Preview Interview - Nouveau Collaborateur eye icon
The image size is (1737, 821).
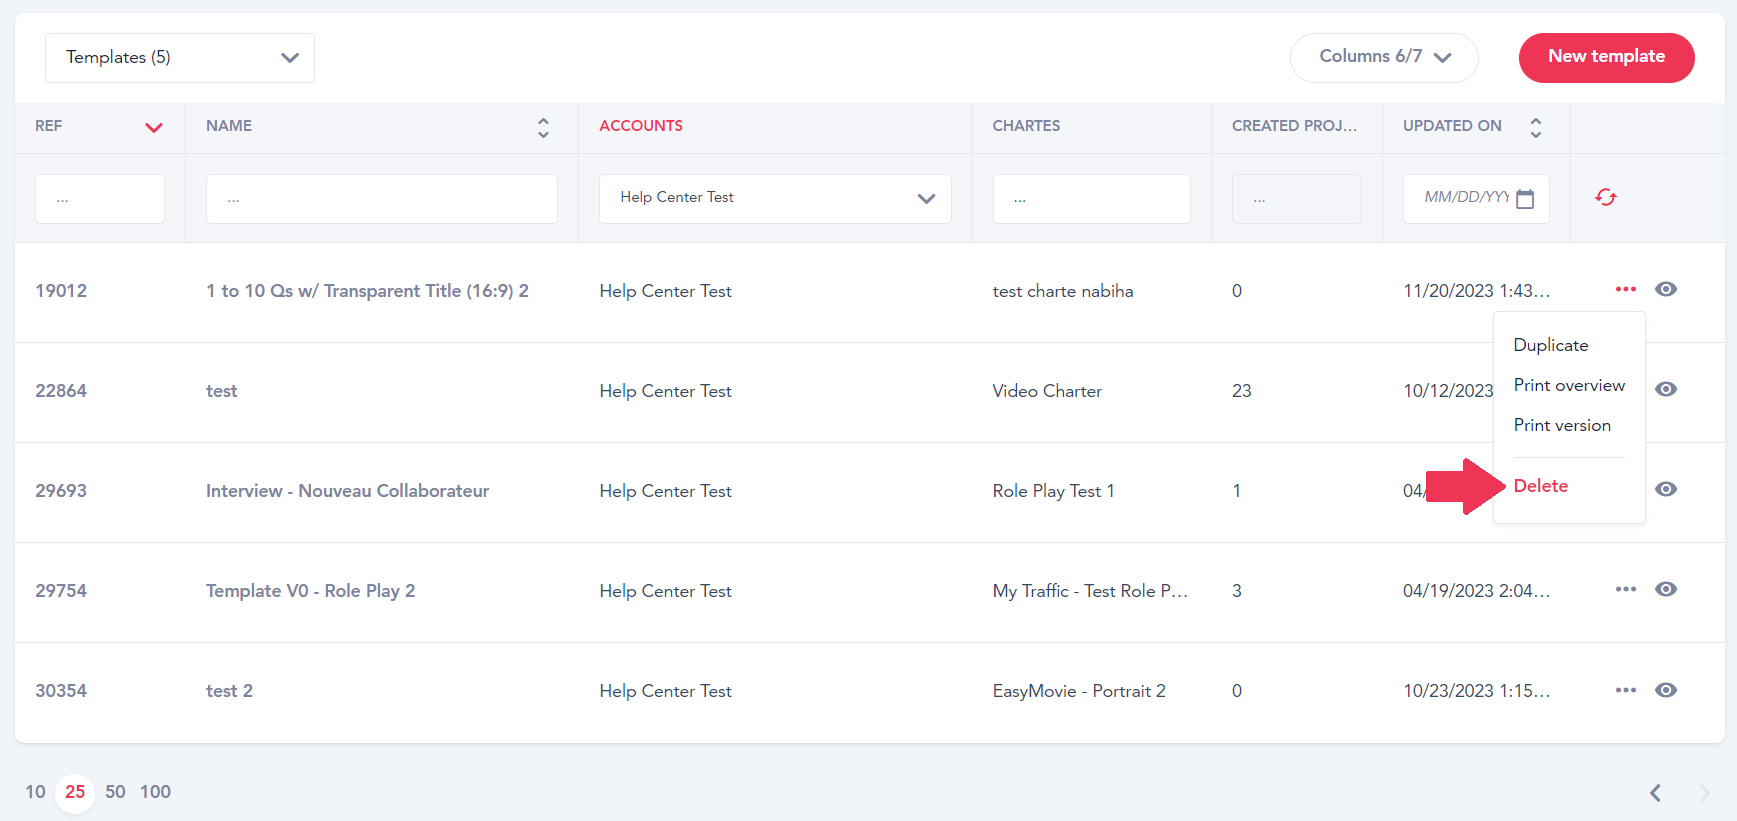[x=1666, y=489]
